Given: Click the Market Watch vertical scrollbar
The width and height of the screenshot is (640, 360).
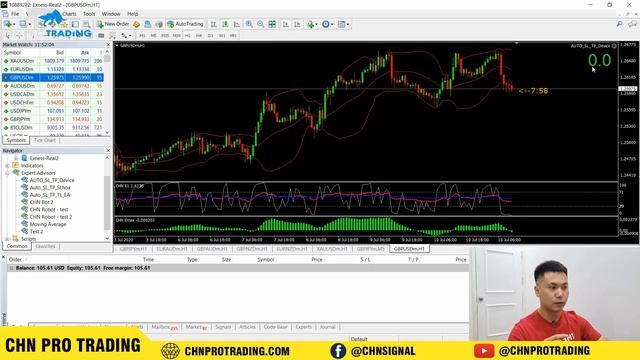Looking at the screenshot, I should 107,92.
